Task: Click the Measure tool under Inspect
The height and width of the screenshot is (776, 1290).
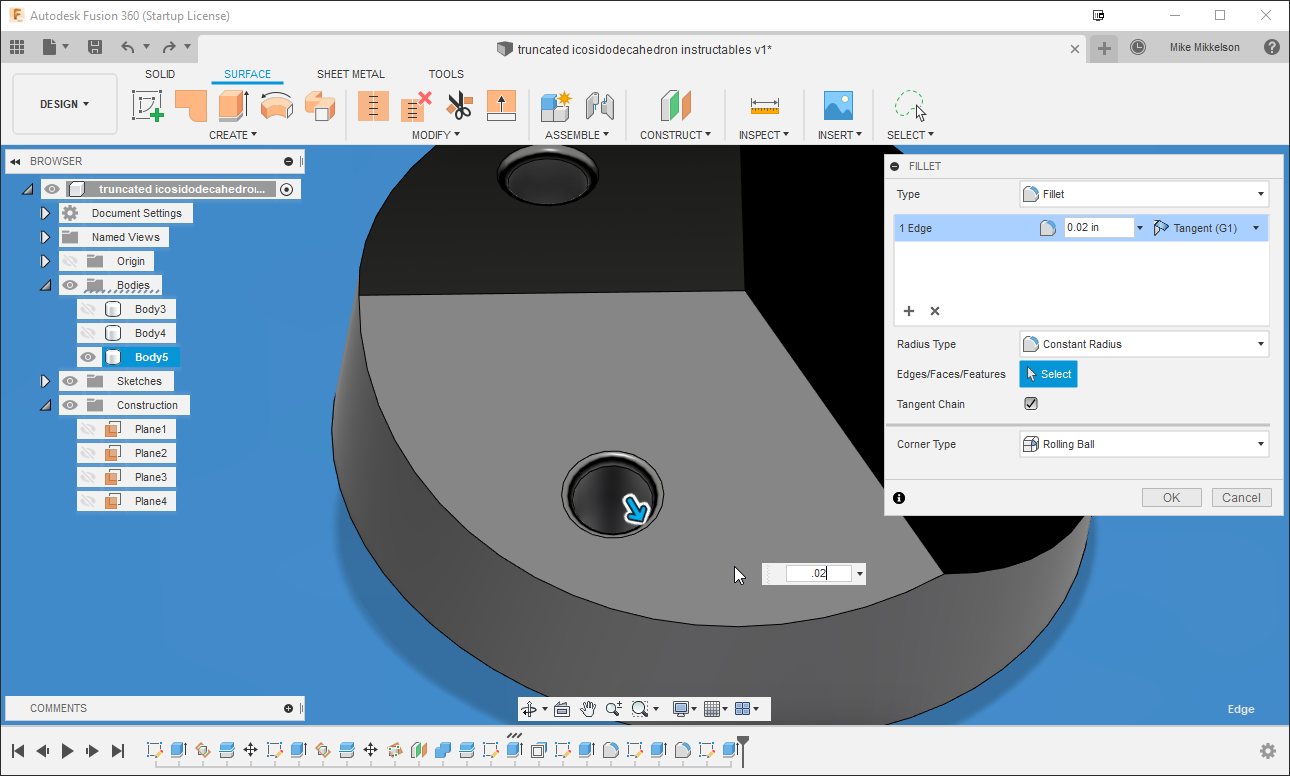Action: (x=764, y=105)
